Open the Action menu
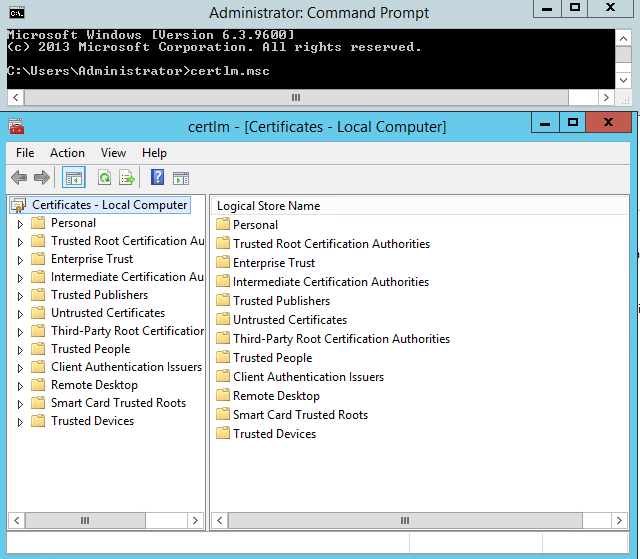Image resolution: width=640 pixels, height=559 pixels. [67, 153]
